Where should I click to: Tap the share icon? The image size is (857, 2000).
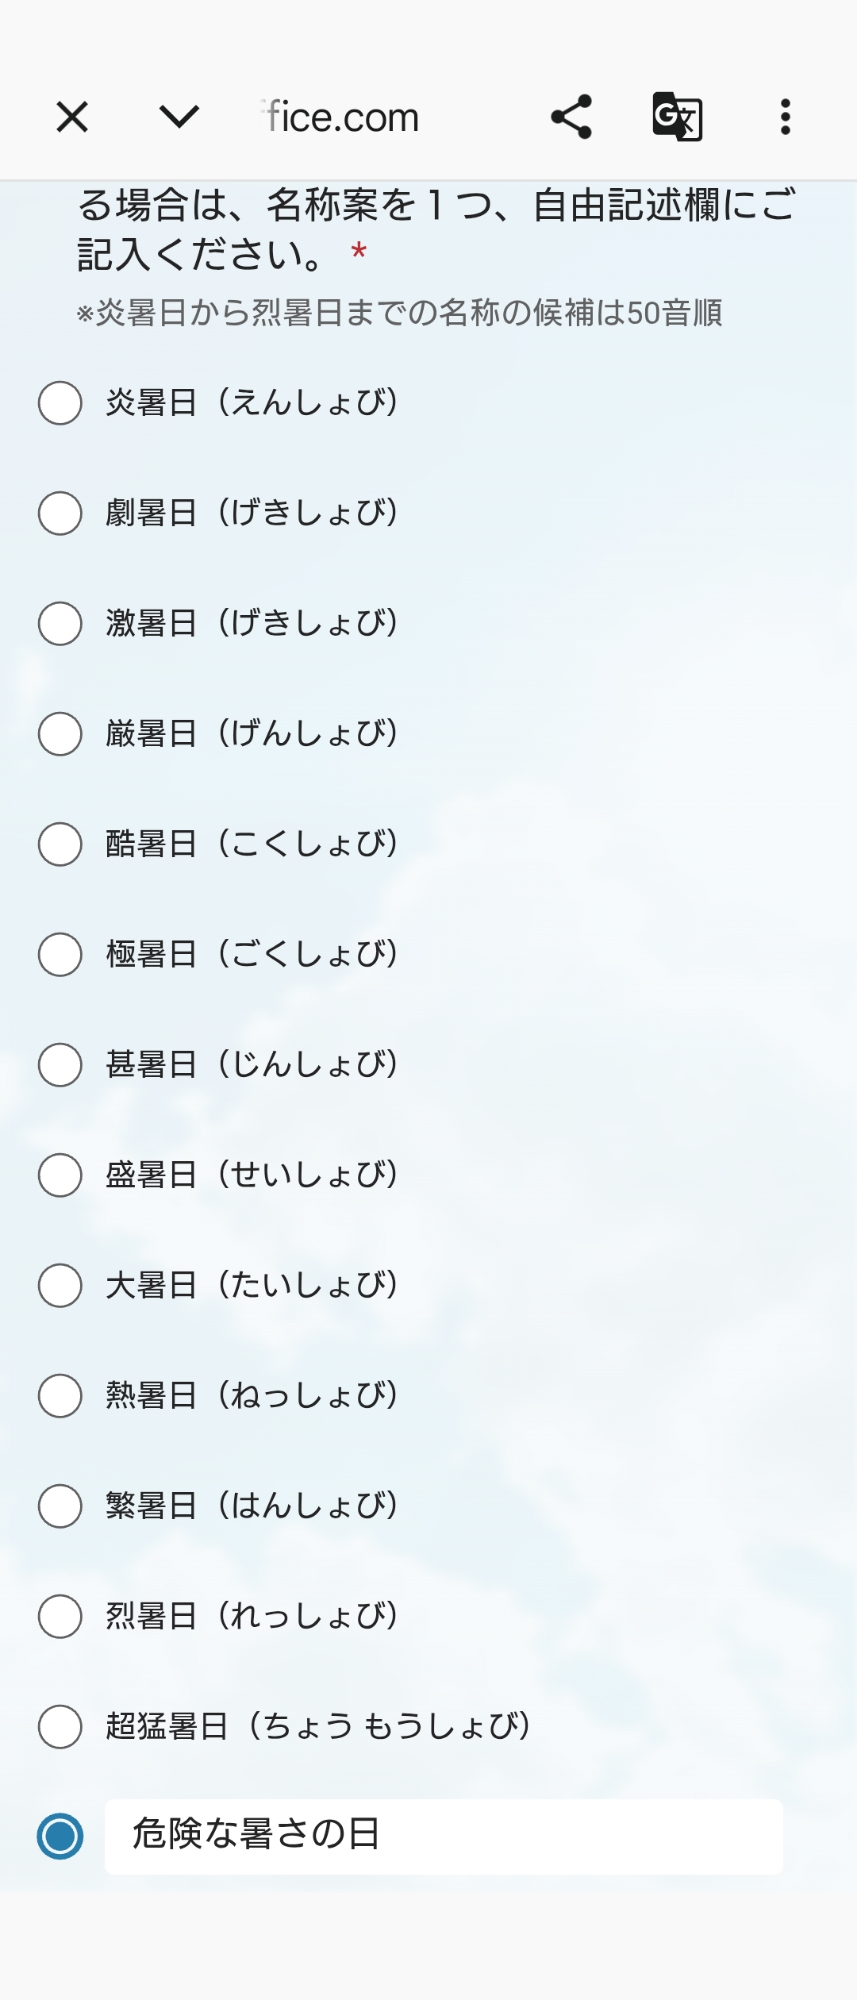[x=571, y=117]
